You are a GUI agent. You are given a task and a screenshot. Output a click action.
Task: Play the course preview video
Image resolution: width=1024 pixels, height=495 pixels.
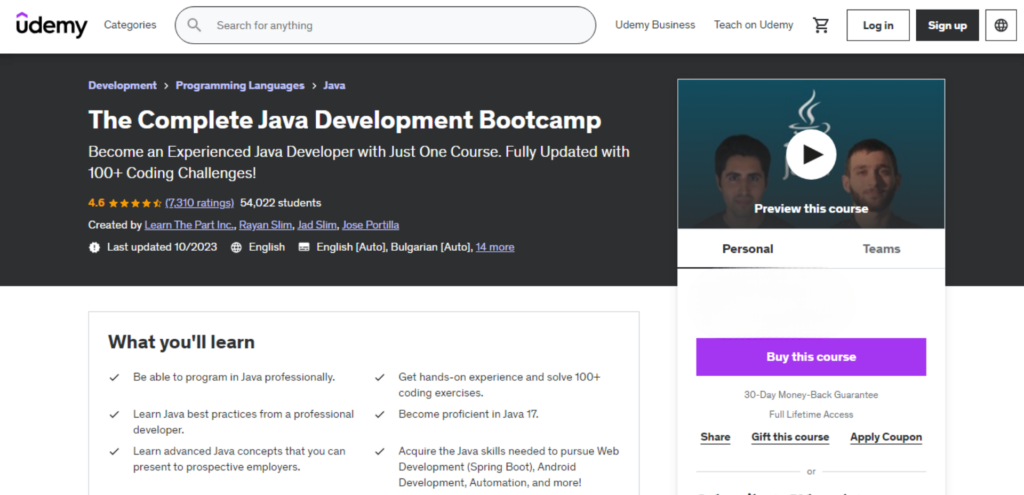coord(810,154)
